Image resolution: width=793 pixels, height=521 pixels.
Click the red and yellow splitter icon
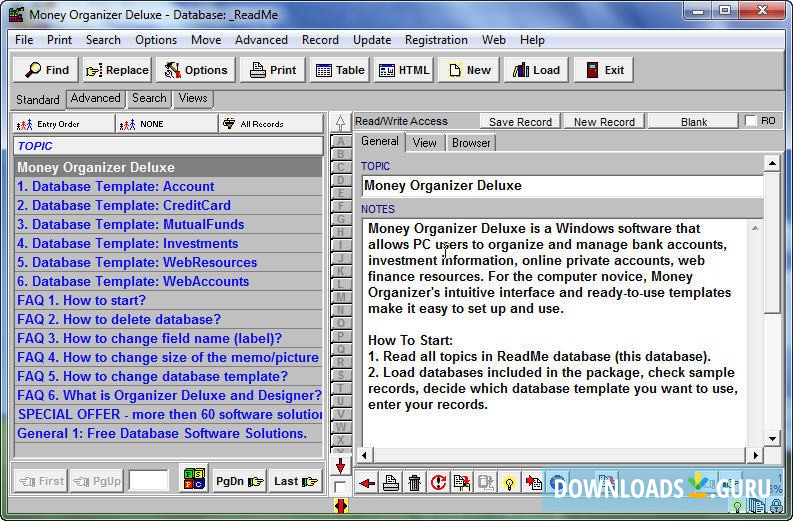(340, 505)
